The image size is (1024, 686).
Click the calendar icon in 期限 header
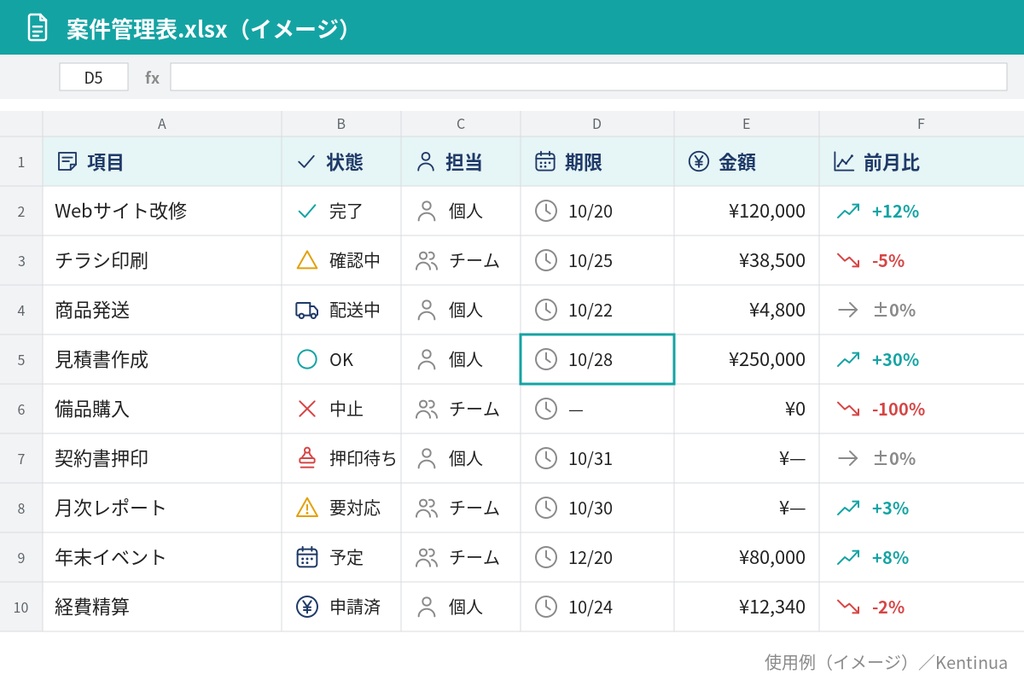(x=545, y=161)
